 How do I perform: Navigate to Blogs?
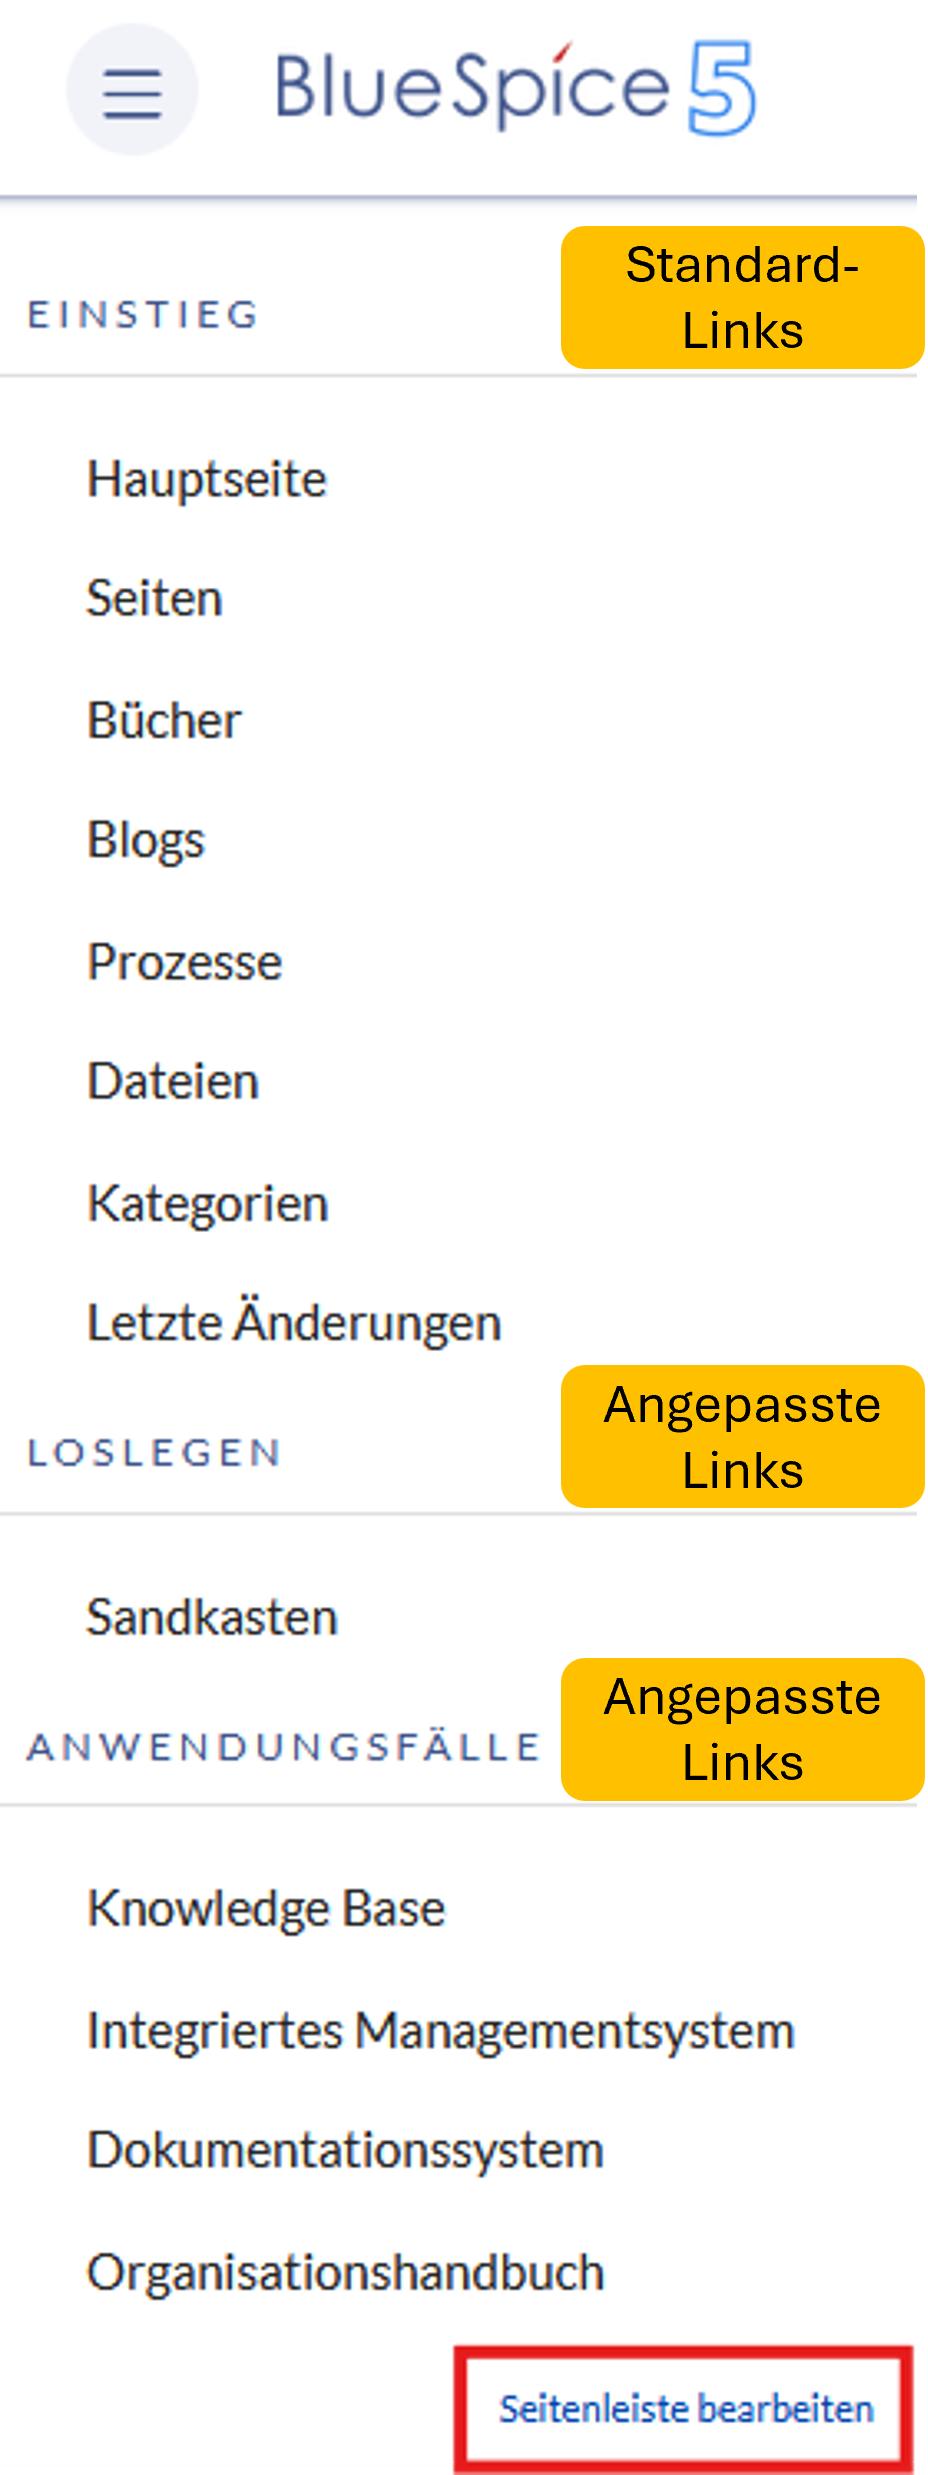[146, 840]
